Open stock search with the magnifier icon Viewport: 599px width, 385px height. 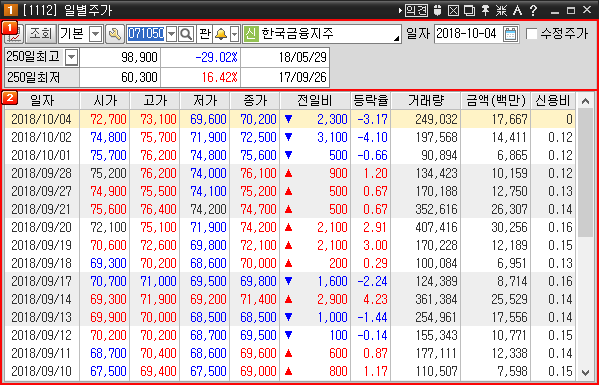coord(186,35)
